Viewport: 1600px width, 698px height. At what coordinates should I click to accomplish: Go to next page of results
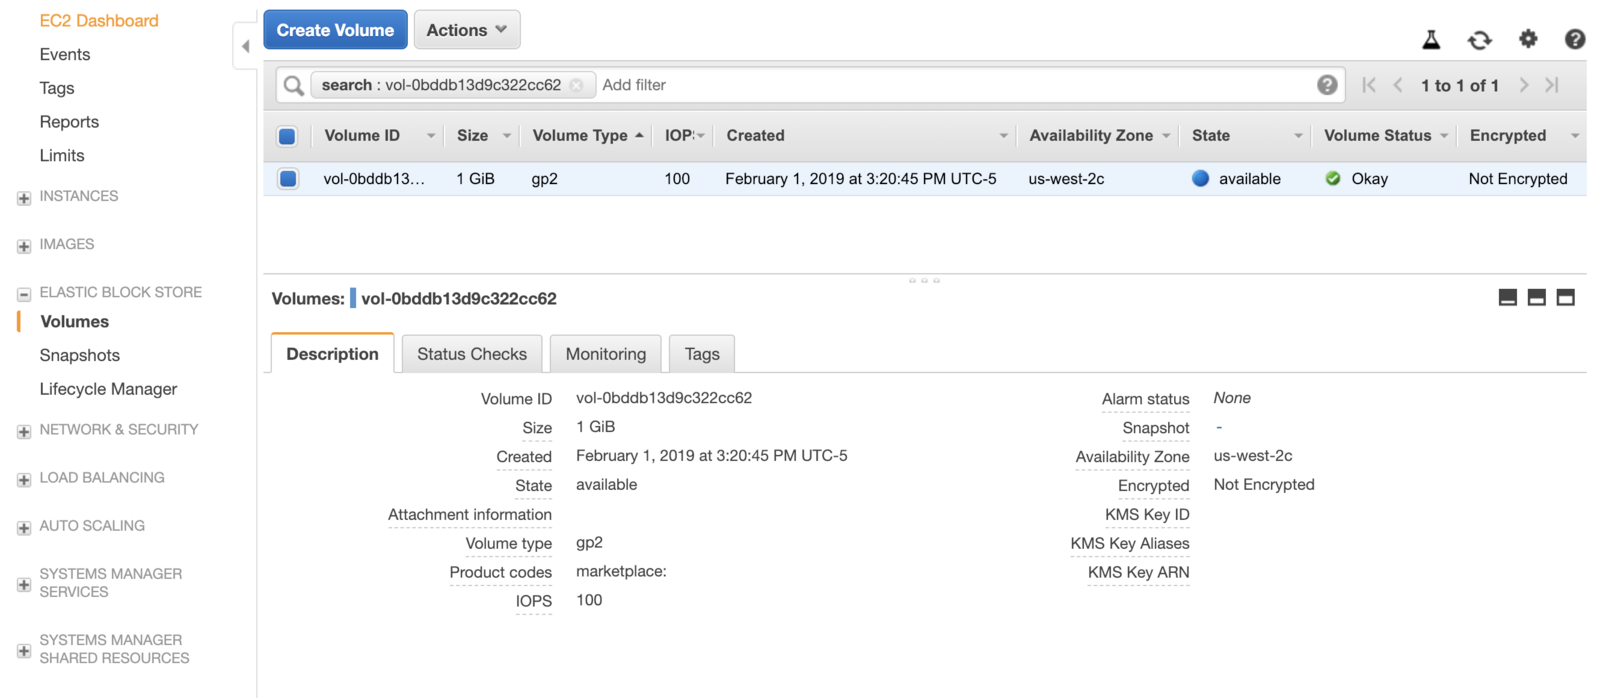click(x=1524, y=85)
